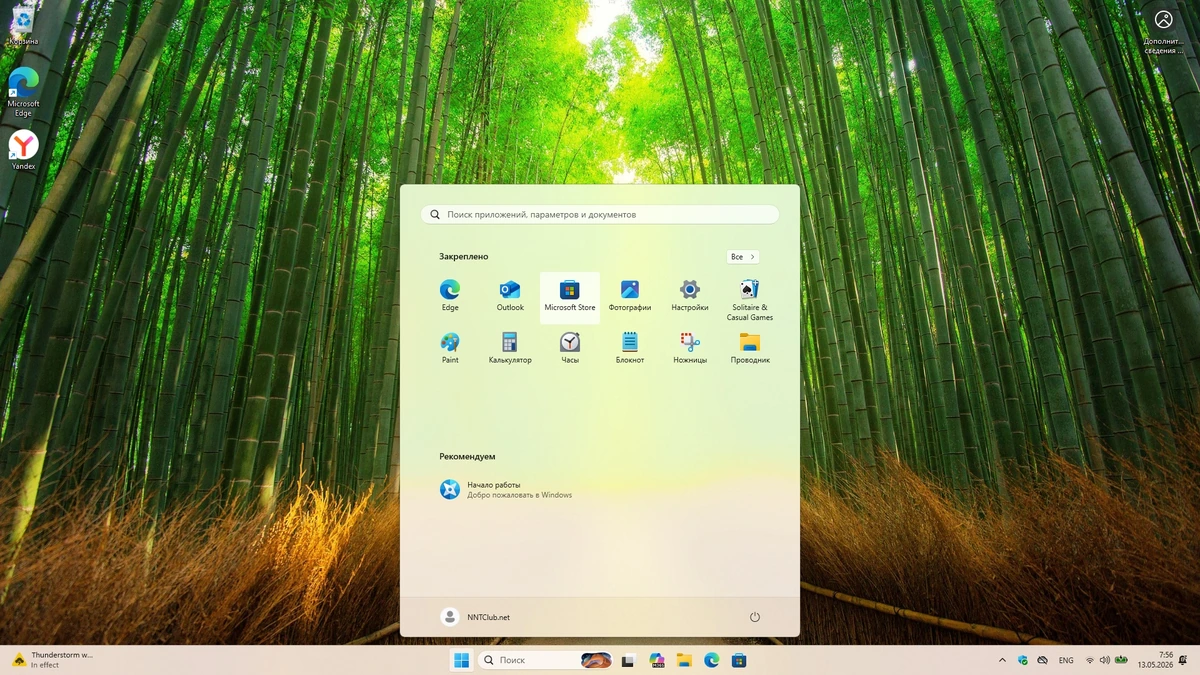Open Edge from pinned apps
Image resolution: width=1200 pixels, height=675 pixels.
tap(450, 296)
